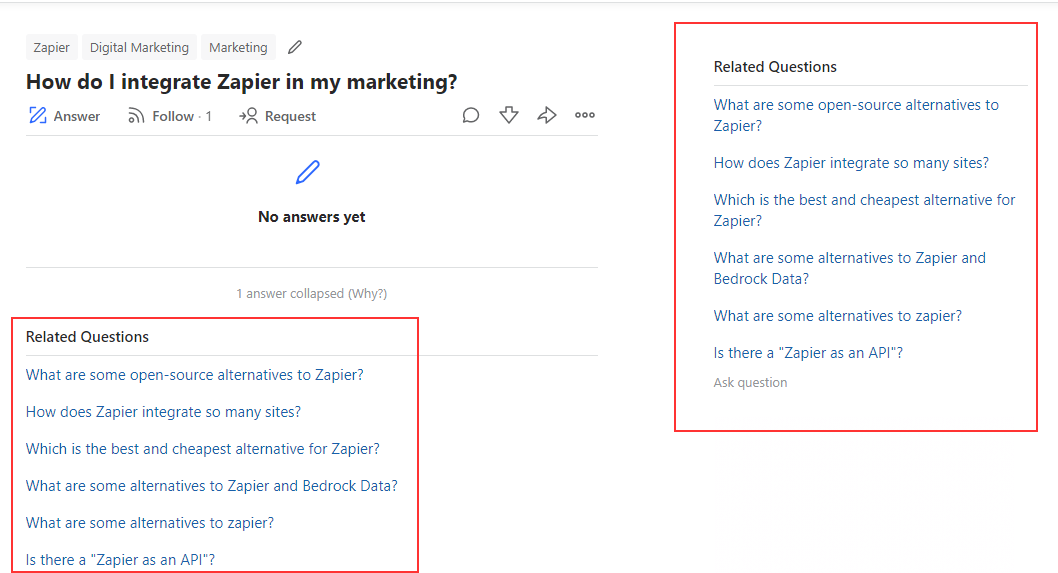Image resolution: width=1058 pixels, height=573 pixels.
Task: Click the Request person-arrow icon
Action: coord(249,116)
